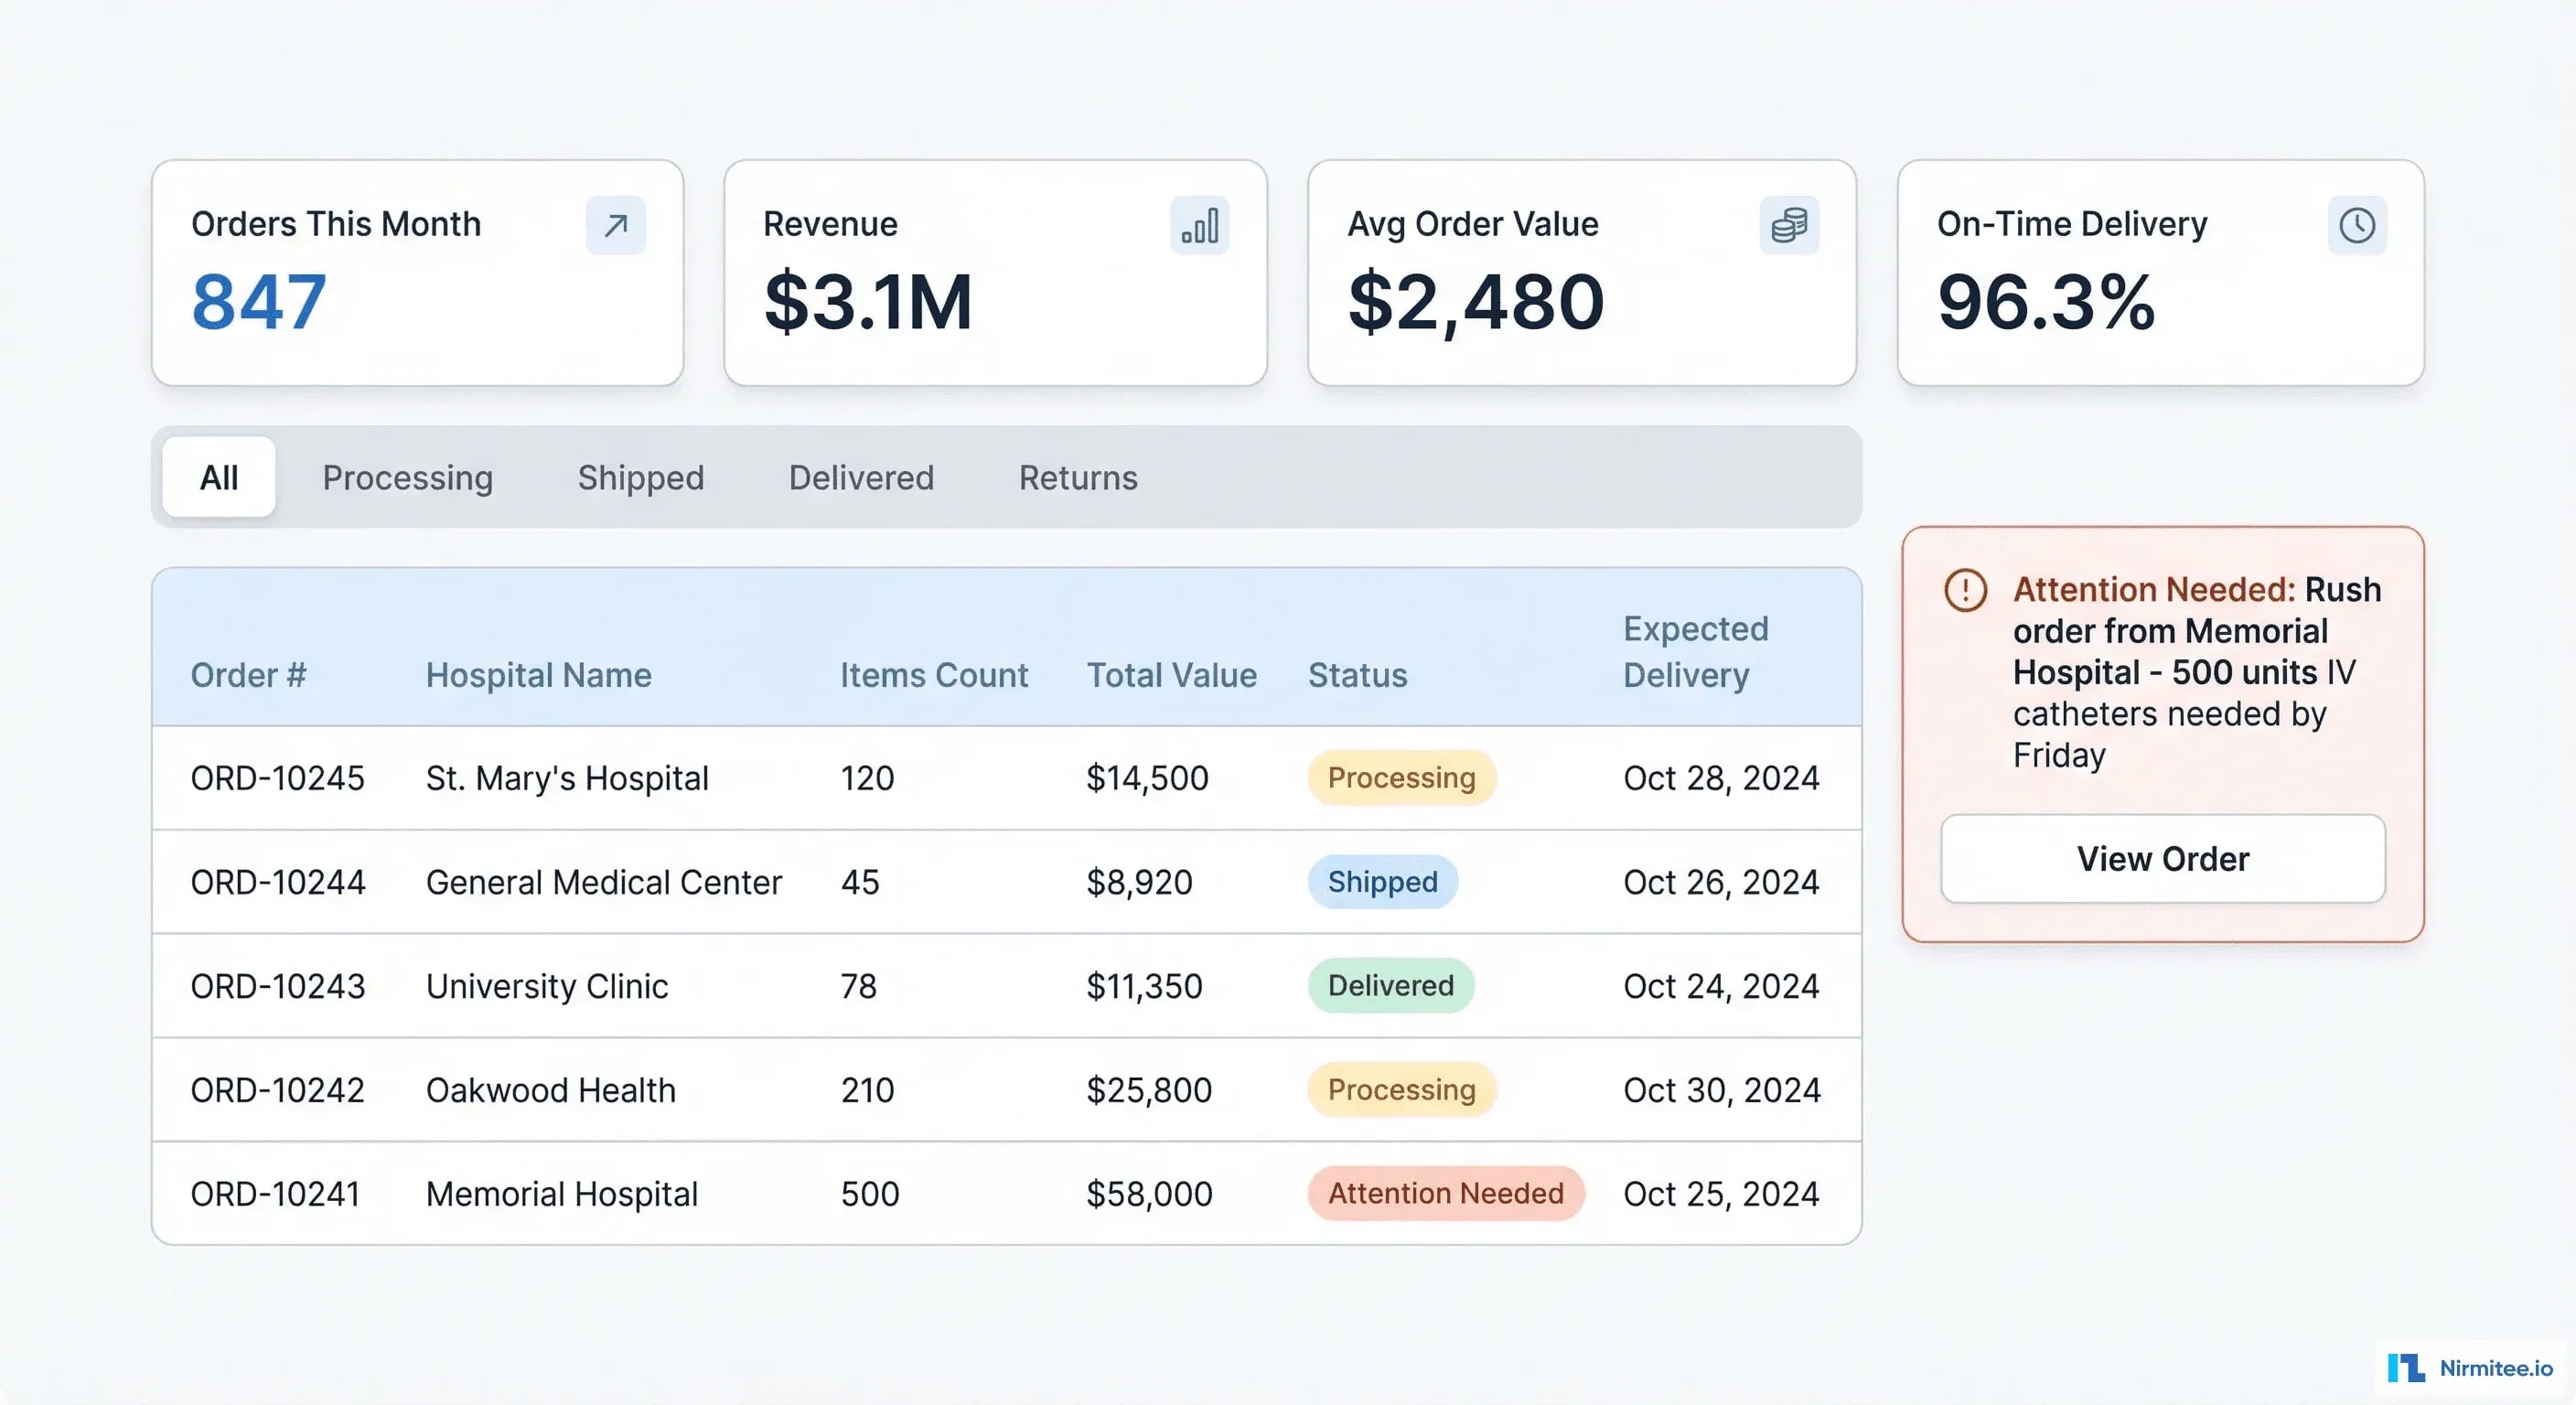This screenshot has height=1405, width=2576.
Task: Select order ORD-10241
Action: (275, 1194)
